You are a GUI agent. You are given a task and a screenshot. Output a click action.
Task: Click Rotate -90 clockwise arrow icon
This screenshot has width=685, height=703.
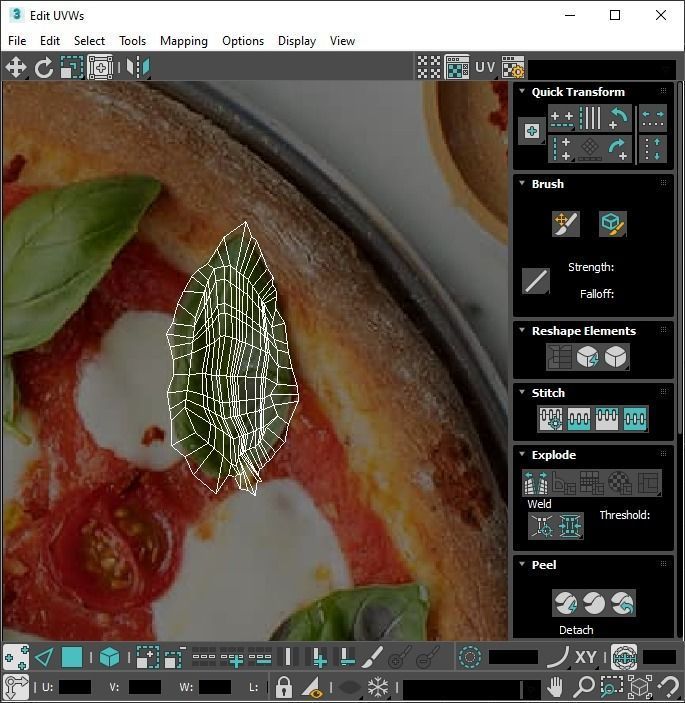click(618, 149)
